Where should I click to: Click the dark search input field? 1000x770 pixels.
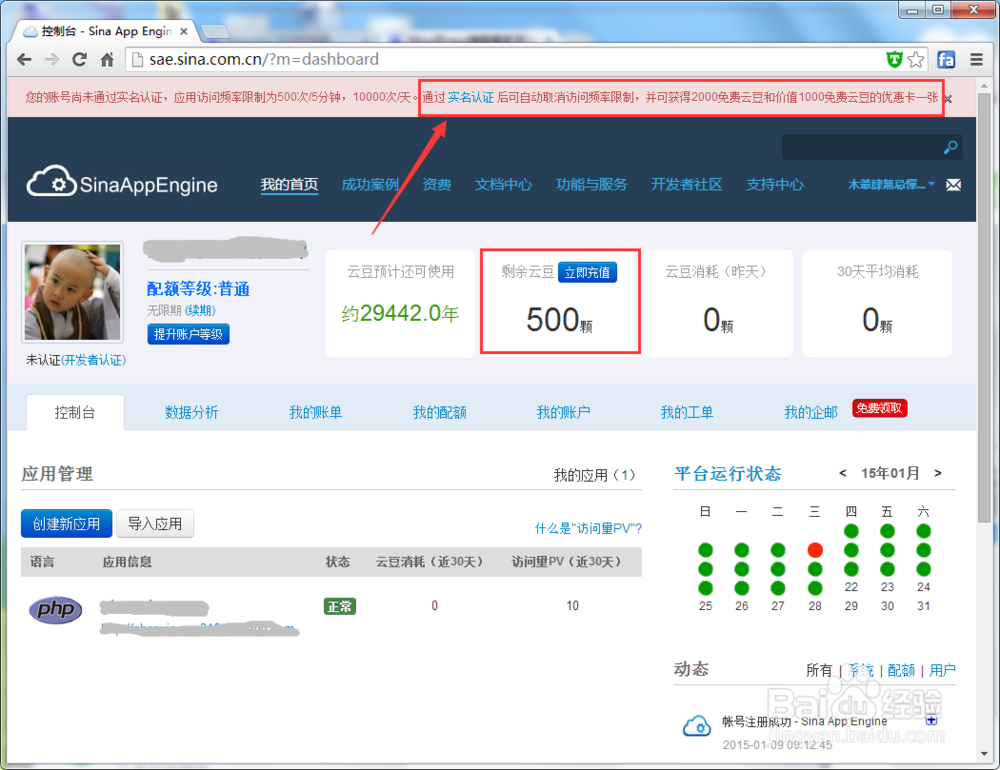point(862,147)
